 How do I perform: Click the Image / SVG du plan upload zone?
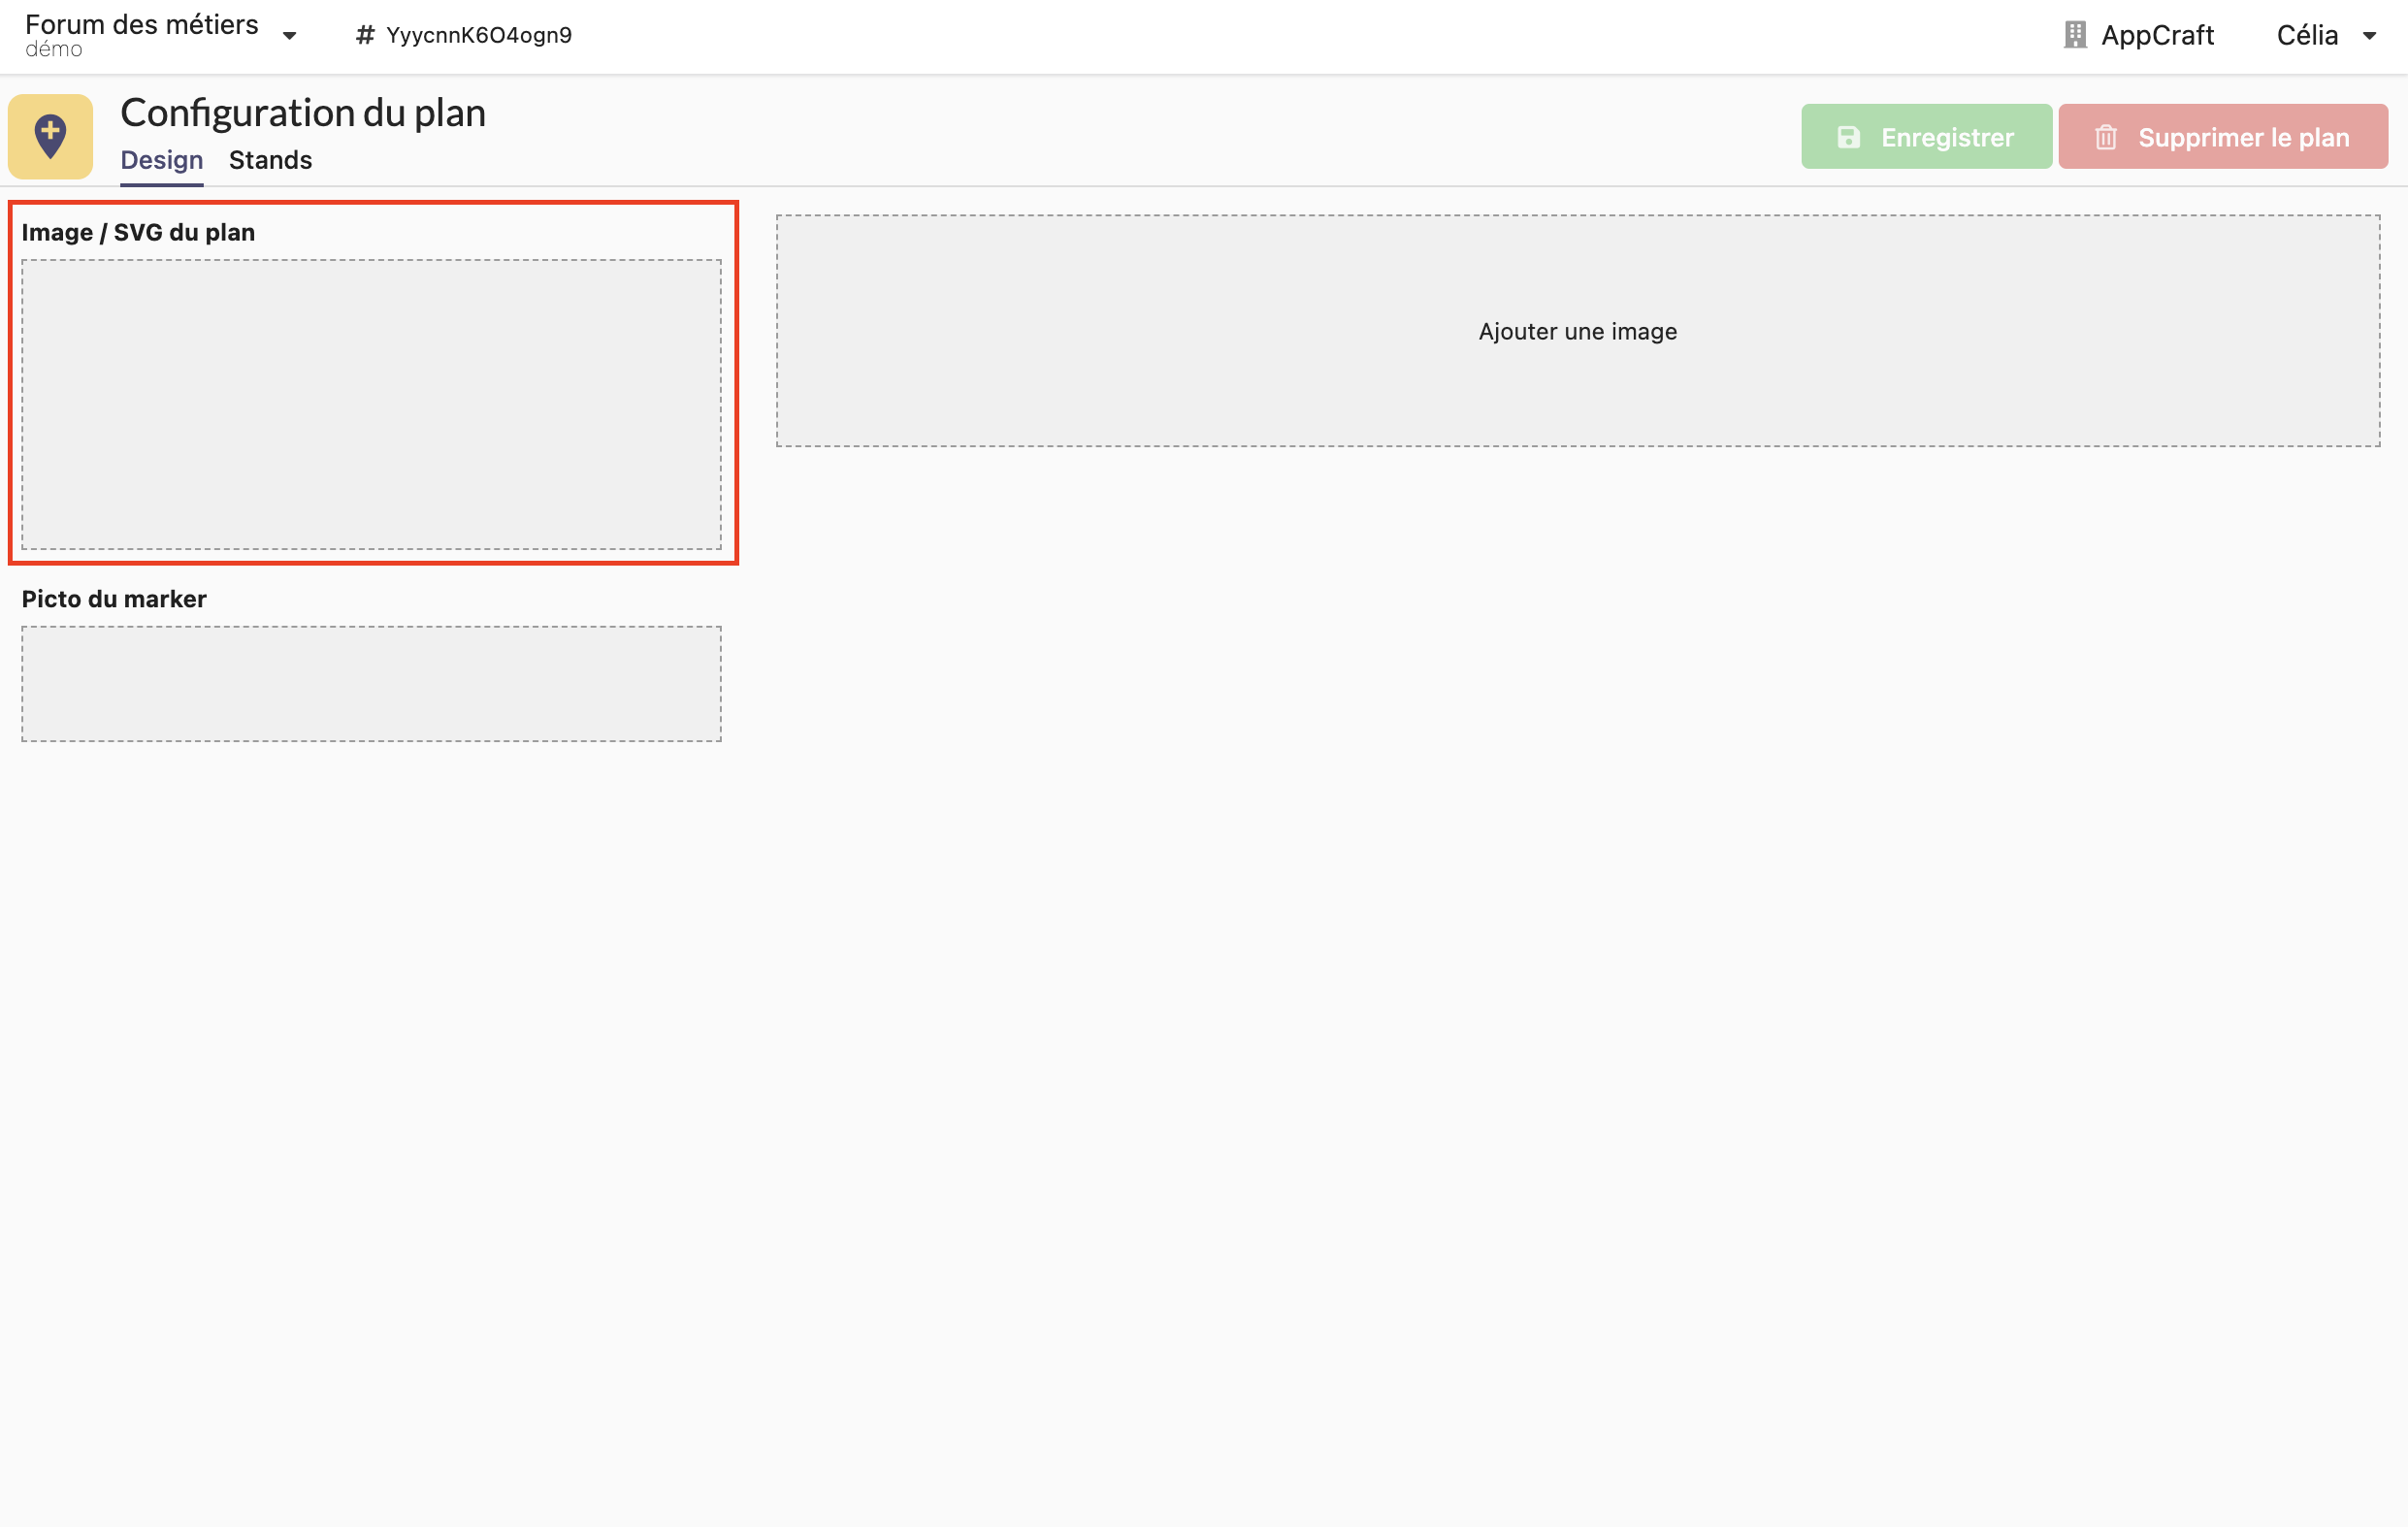tap(371, 405)
